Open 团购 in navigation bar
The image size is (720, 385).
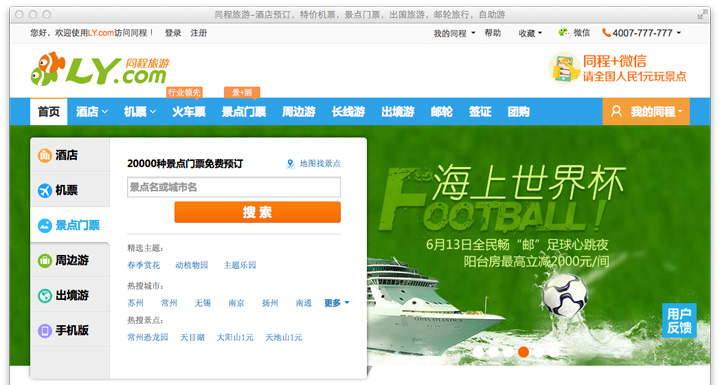pyautogui.click(x=518, y=112)
